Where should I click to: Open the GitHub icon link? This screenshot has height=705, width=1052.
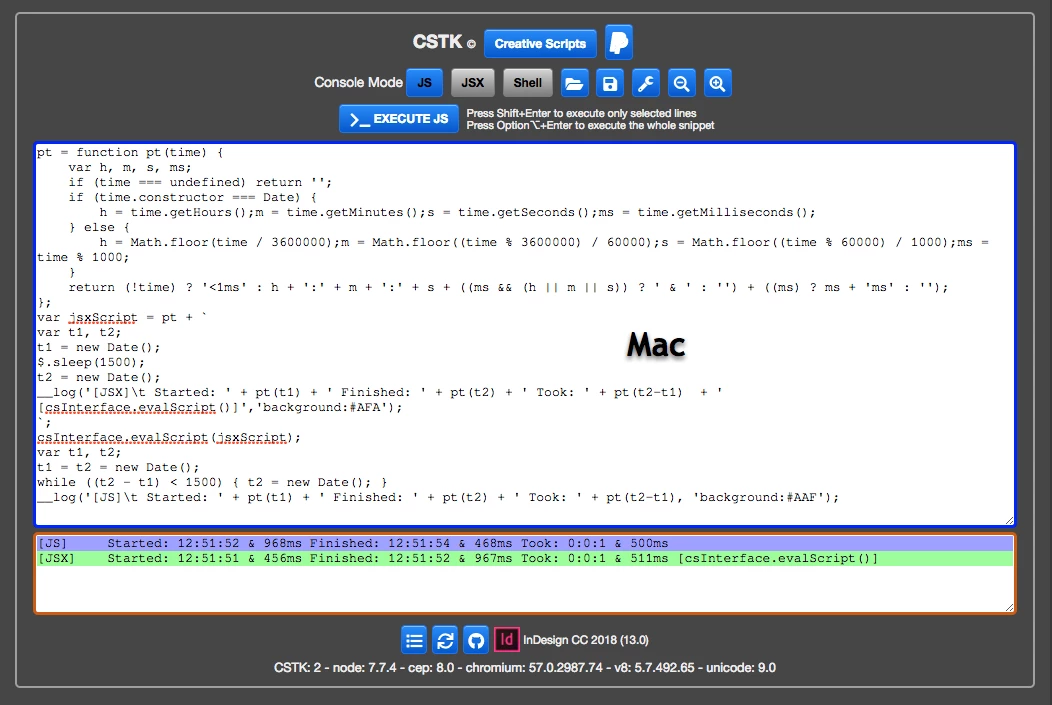coord(476,640)
